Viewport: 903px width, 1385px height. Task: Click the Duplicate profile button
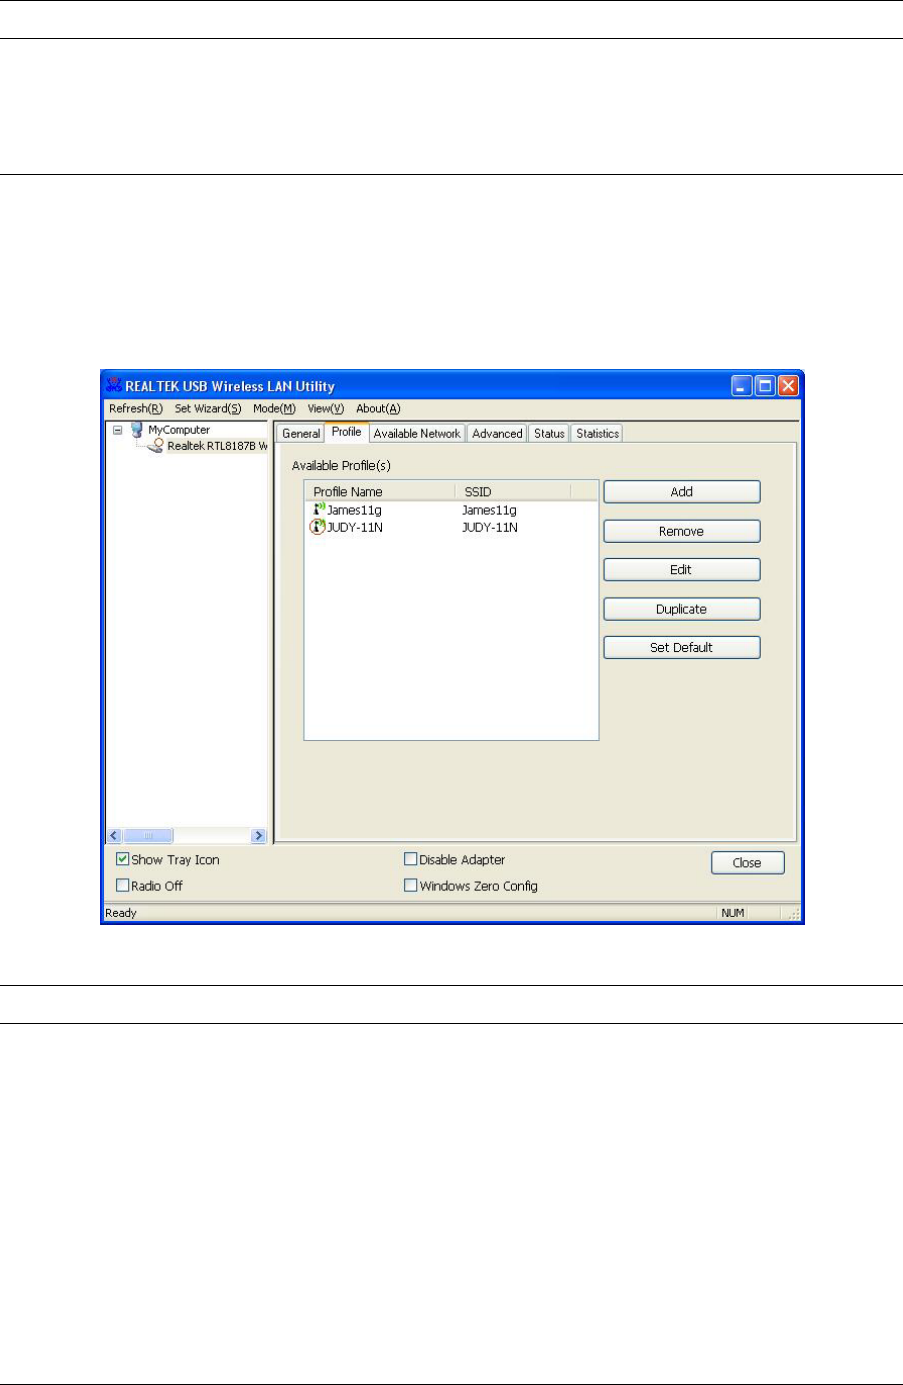(682, 609)
